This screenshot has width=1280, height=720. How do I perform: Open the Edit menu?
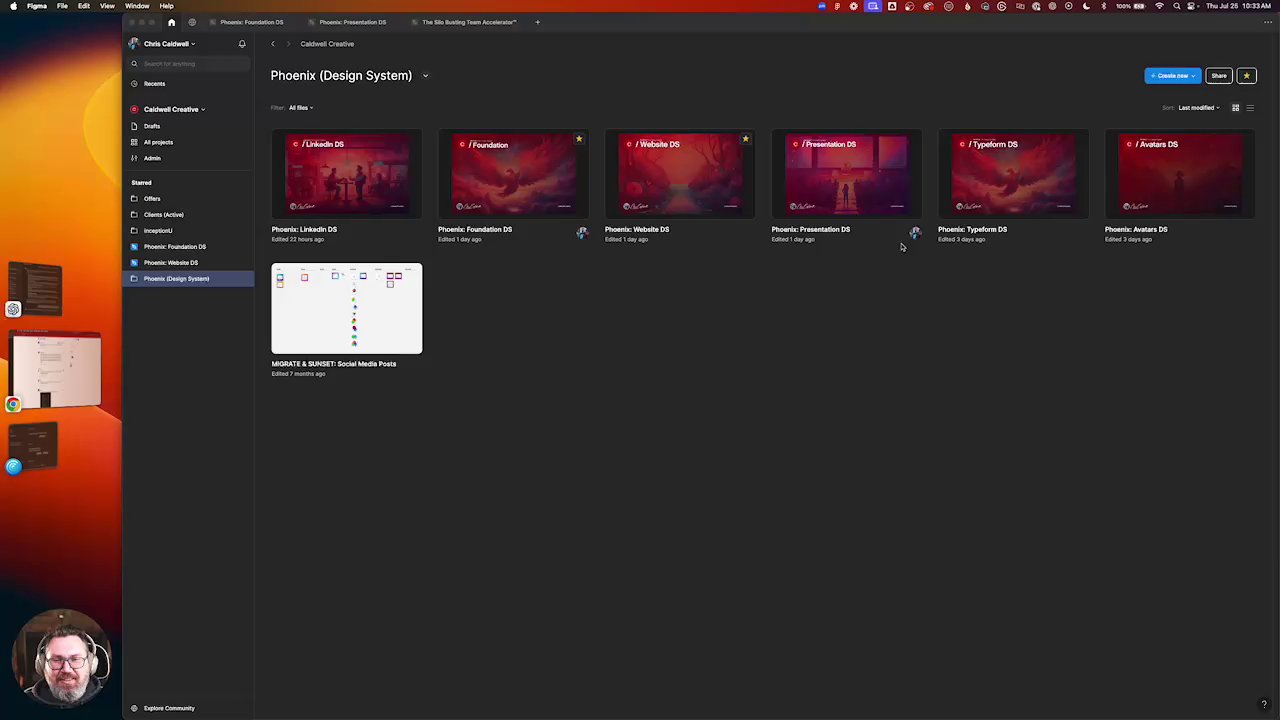(84, 6)
